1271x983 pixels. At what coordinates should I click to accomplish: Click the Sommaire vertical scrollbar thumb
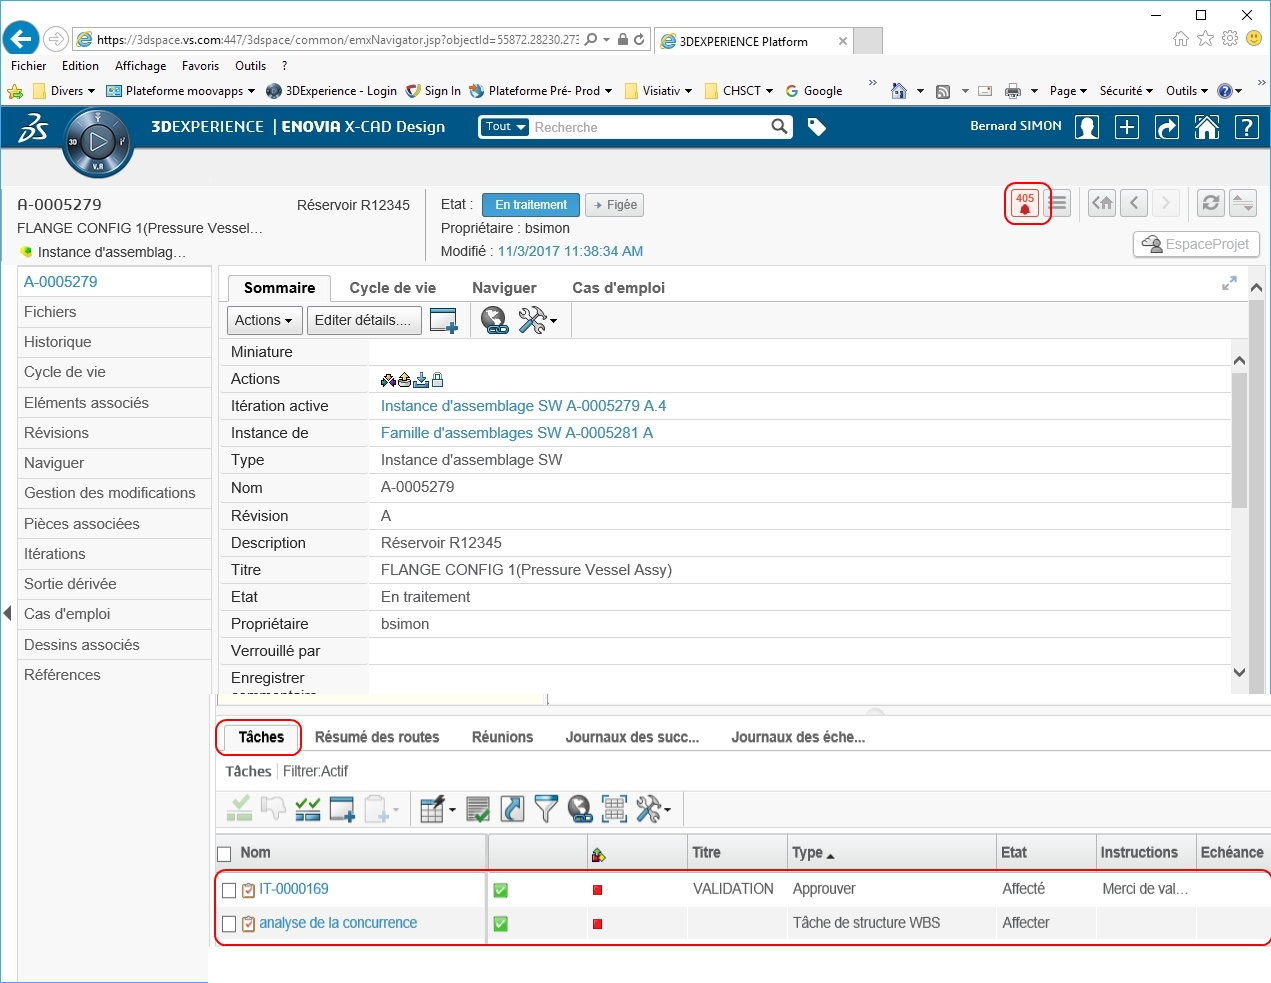1240,440
